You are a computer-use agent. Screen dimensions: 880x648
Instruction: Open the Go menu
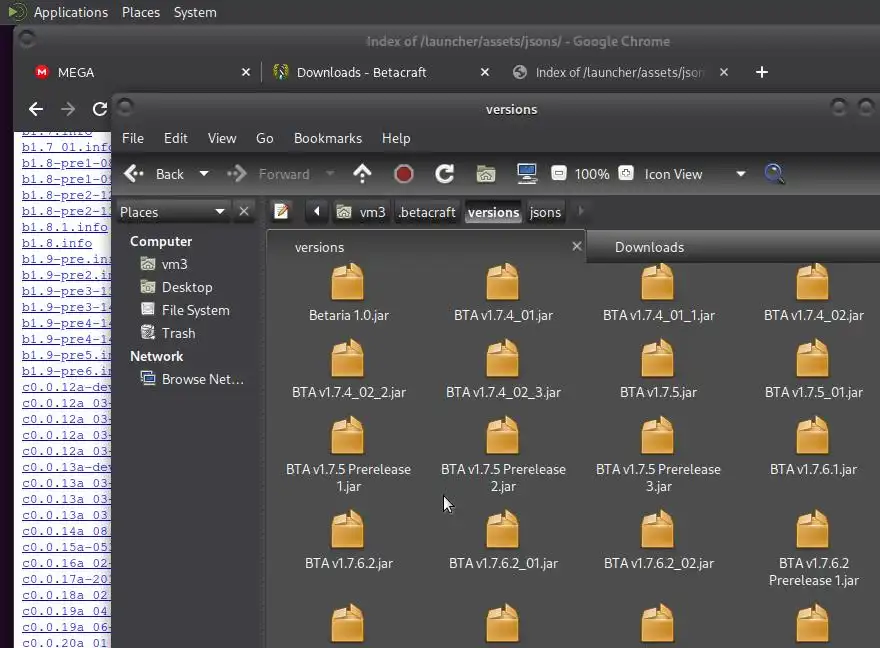(265, 139)
